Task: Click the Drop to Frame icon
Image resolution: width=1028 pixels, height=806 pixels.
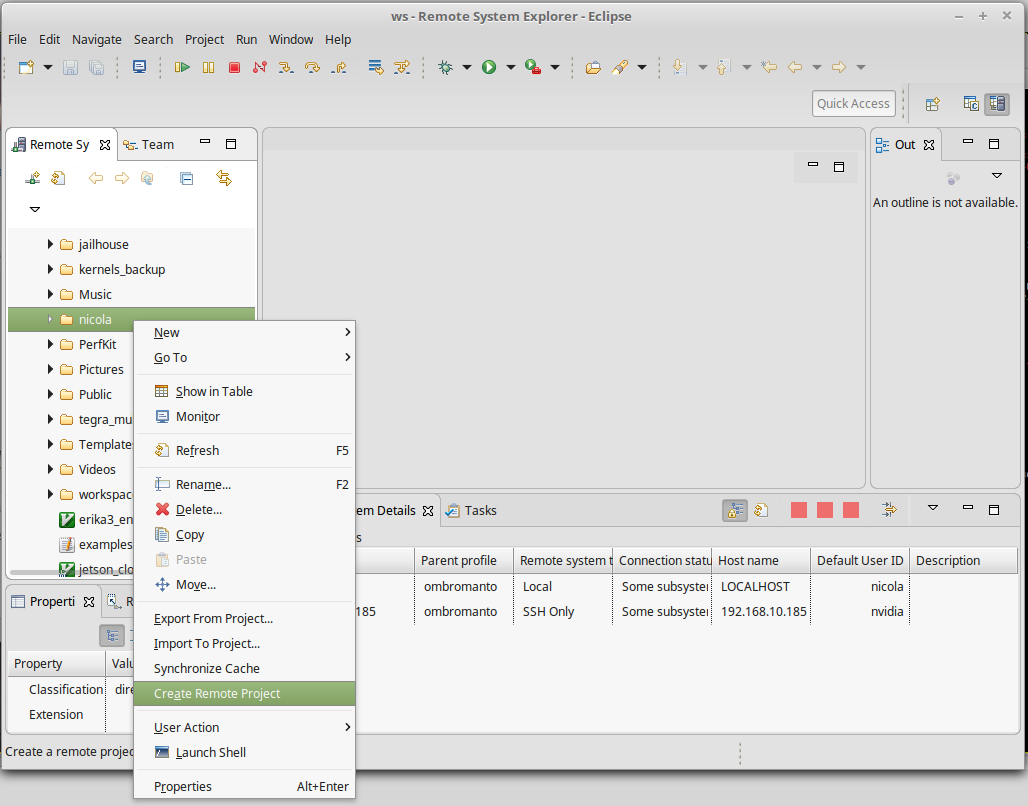Action: pyautogui.click(x=376, y=67)
